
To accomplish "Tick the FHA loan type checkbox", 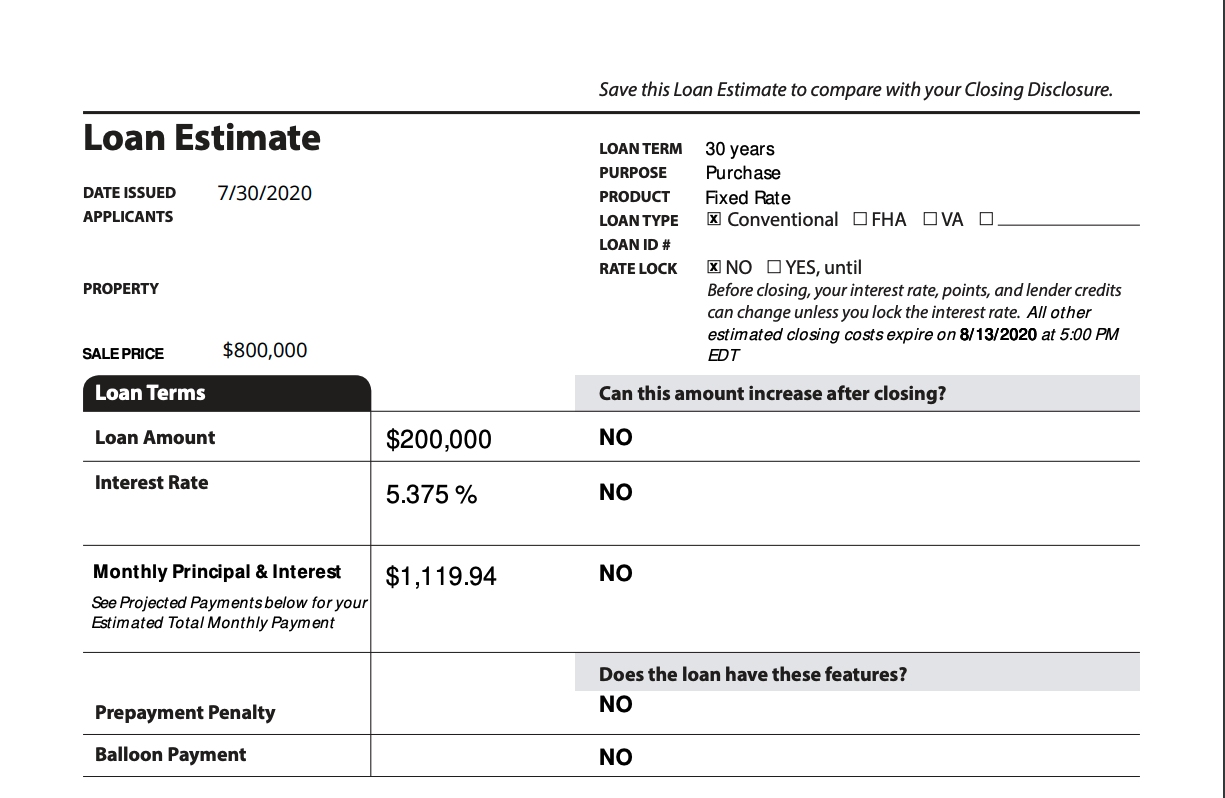I will (x=860, y=220).
